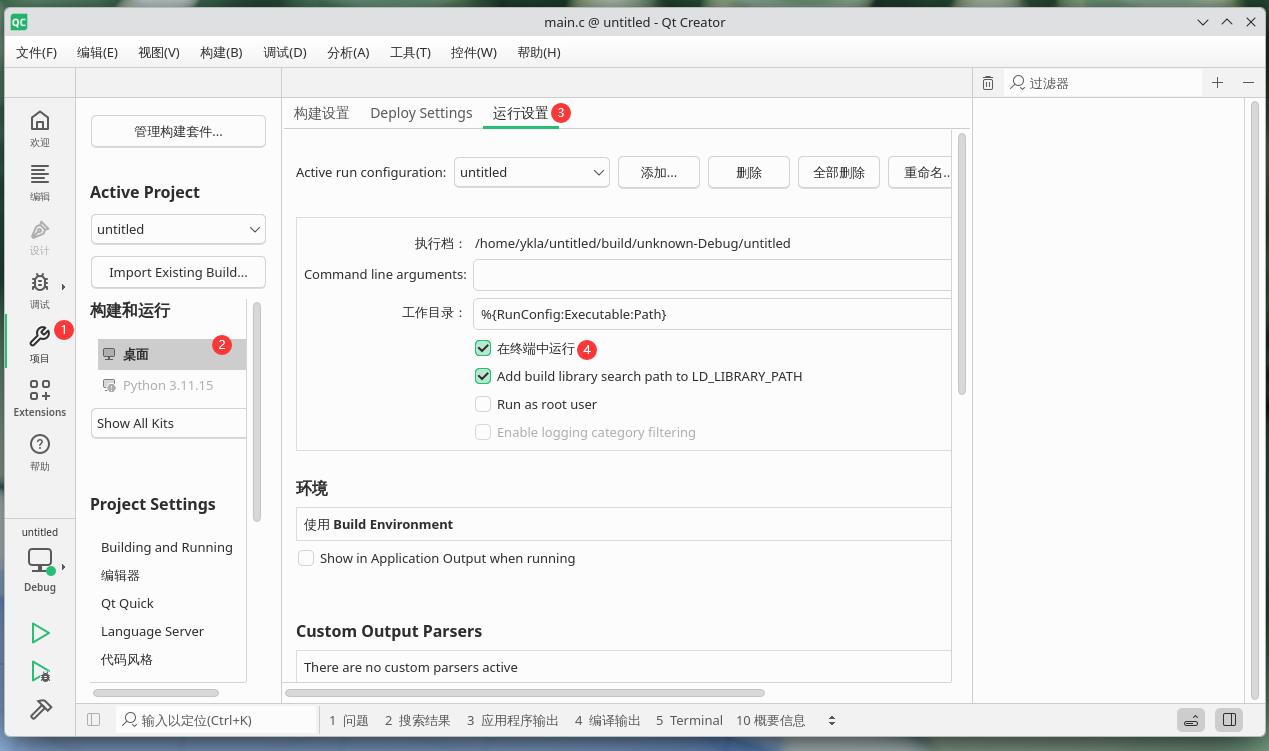This screenshot has height=751, width=1269.
Task: Open the 视图(V) menu
Action: pyautogui.click(x=159, y=52)
